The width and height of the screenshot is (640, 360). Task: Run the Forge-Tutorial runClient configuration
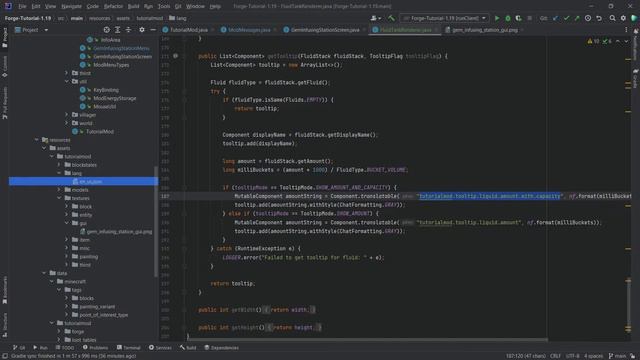(x=497, y=18)
